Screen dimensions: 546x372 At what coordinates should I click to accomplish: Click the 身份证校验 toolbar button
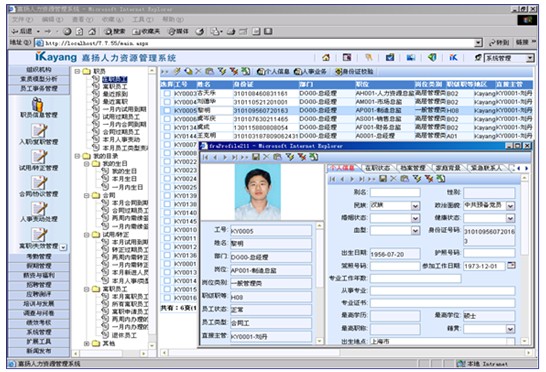pos(354,72)
